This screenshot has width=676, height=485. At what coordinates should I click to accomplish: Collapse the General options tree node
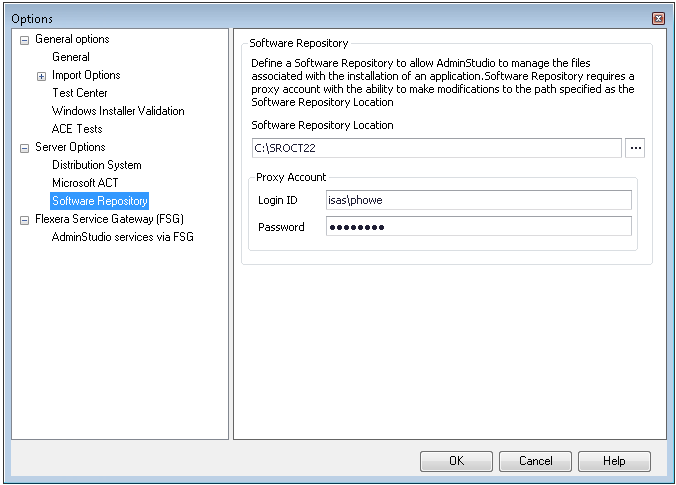(24, 40)
